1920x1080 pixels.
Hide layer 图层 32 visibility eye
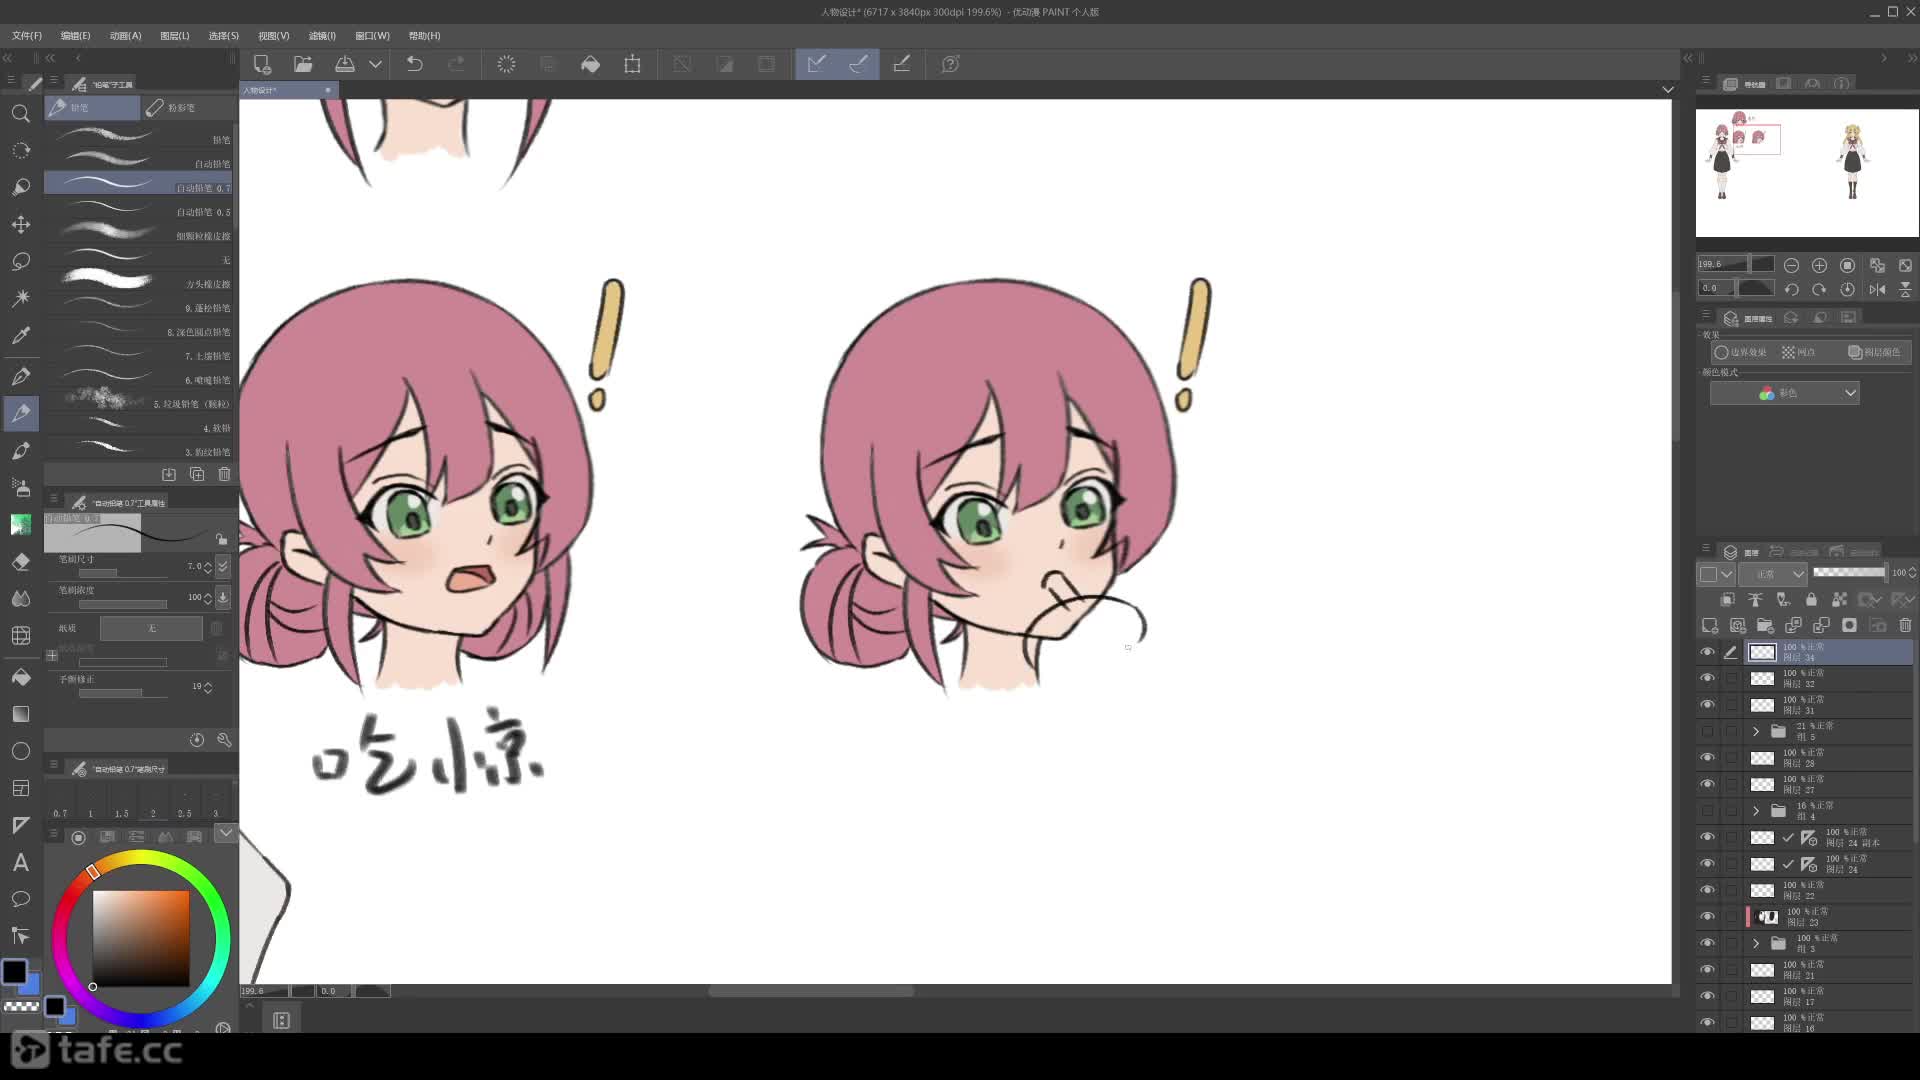tap(1707, 678)
